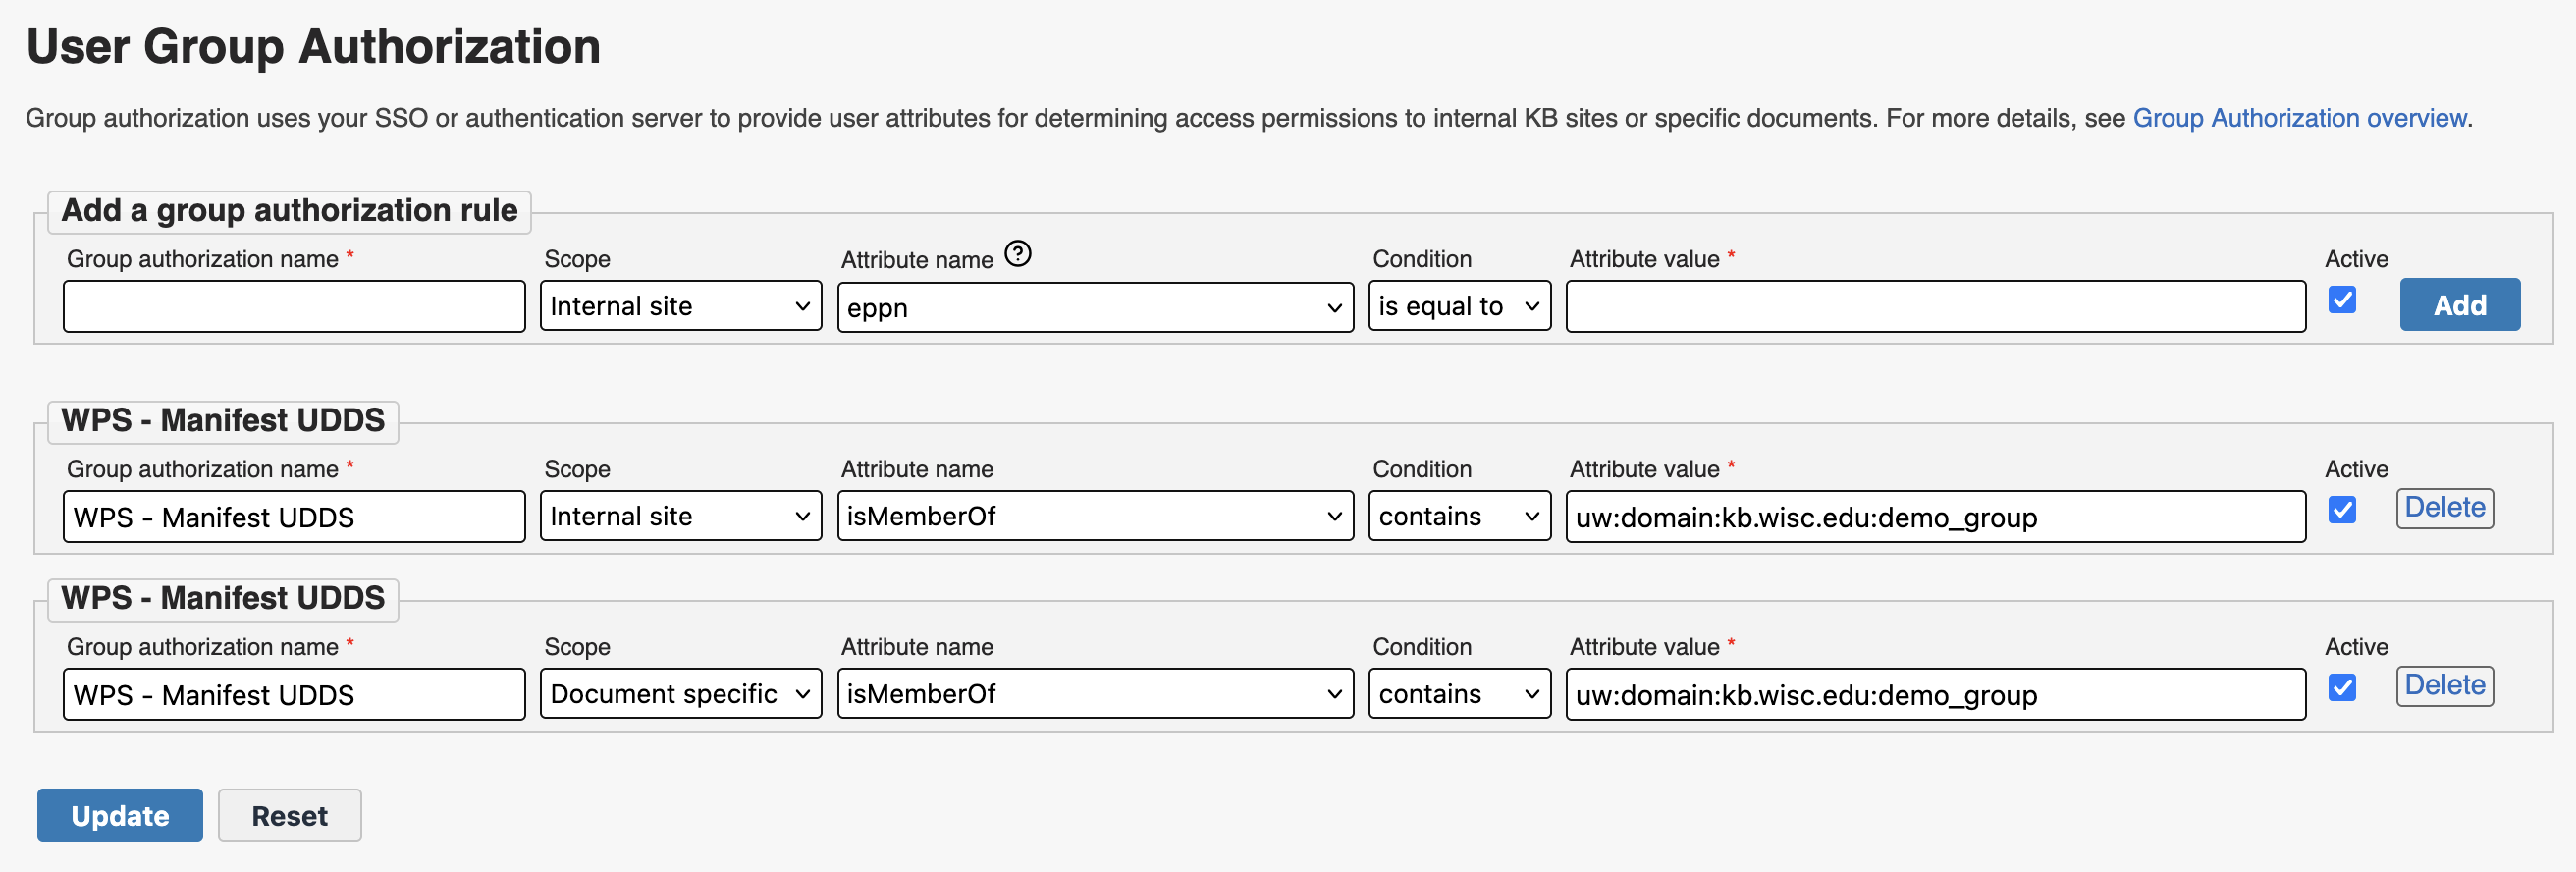Open the Attribute name help tooltip

click(x=1019, y=255)
